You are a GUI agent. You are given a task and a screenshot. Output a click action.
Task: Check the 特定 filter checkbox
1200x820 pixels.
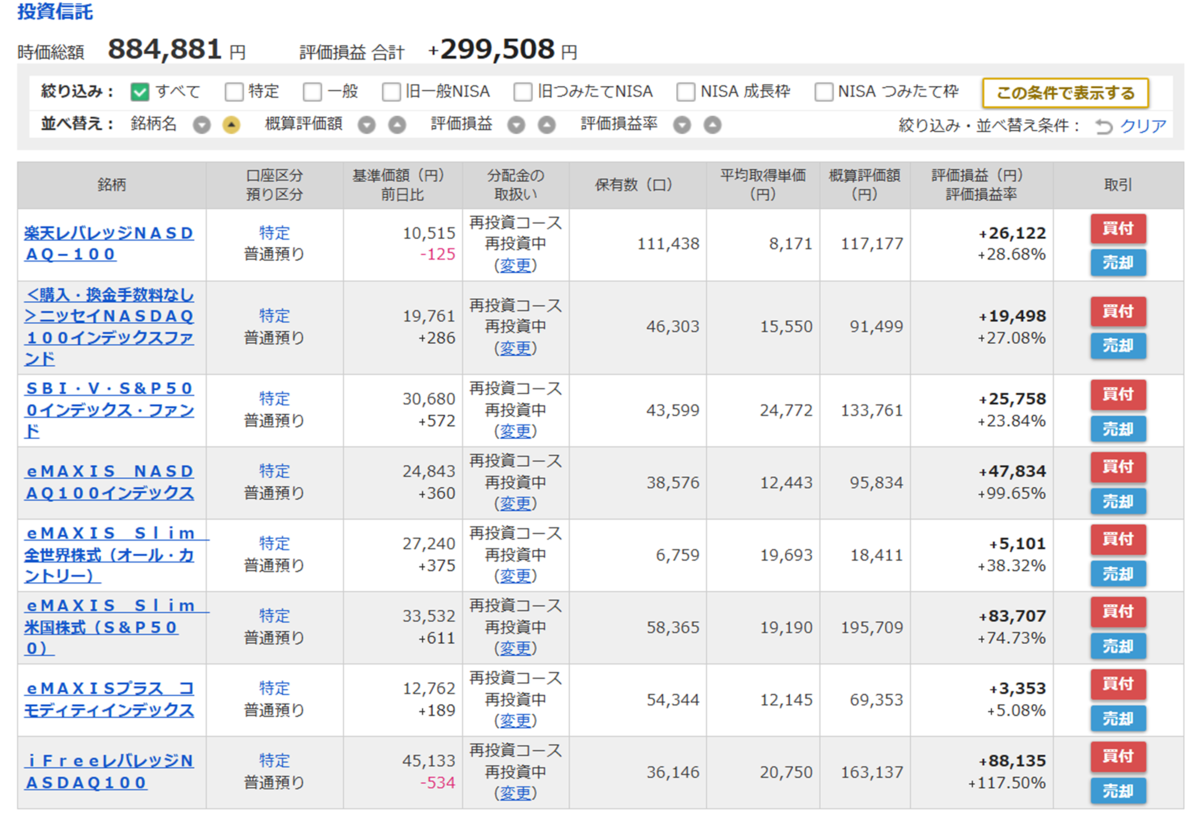click(x=234, y=92)
